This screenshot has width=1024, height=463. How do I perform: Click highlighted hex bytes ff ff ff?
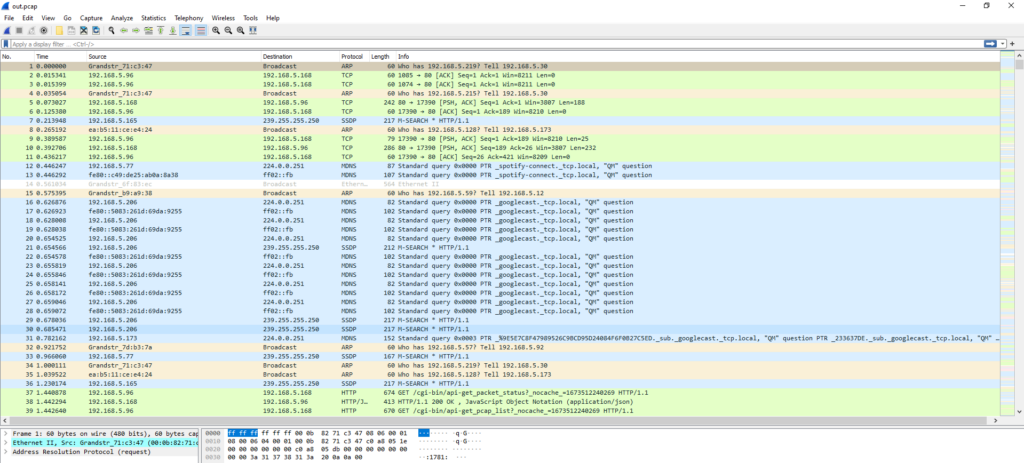click(242, 433)
